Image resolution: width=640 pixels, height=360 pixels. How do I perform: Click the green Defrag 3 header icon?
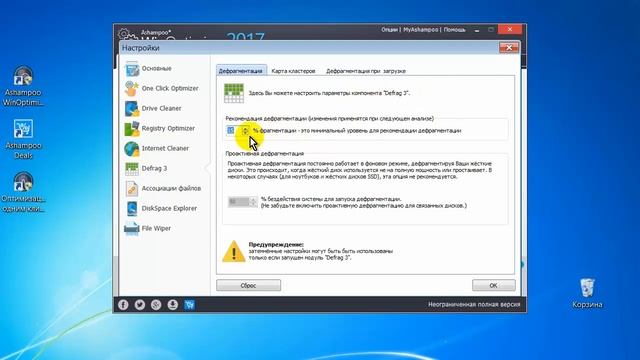coord(234,93)
